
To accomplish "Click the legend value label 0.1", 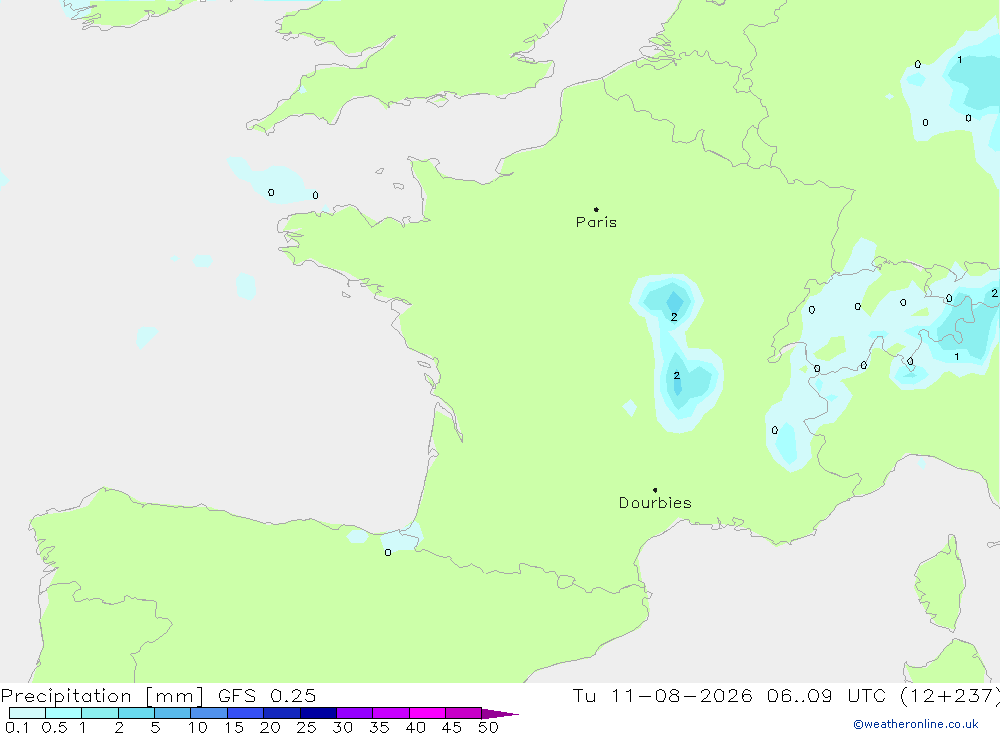I will pyautogui.click(x=17, y=727).
